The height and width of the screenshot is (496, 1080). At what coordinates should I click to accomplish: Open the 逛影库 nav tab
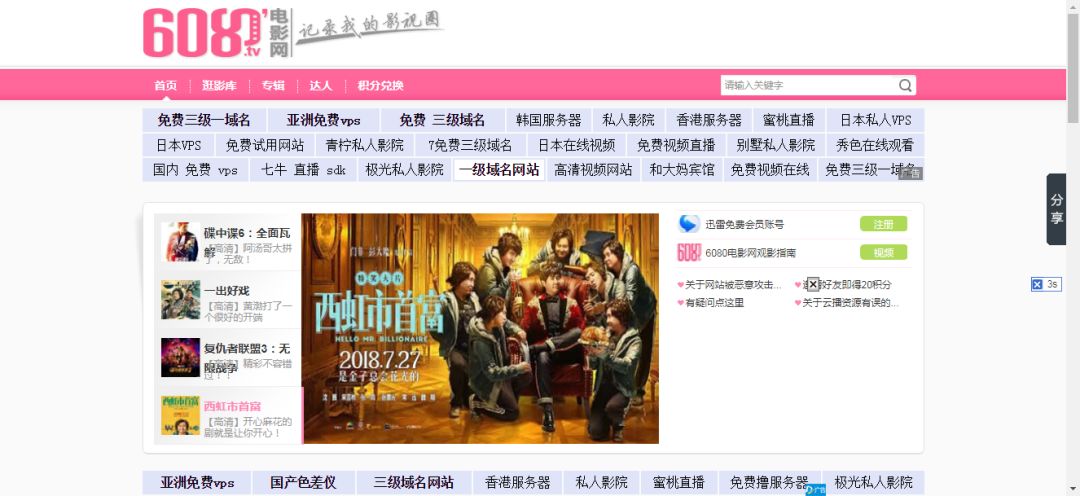pyautogui.click(x=219, y=85)
